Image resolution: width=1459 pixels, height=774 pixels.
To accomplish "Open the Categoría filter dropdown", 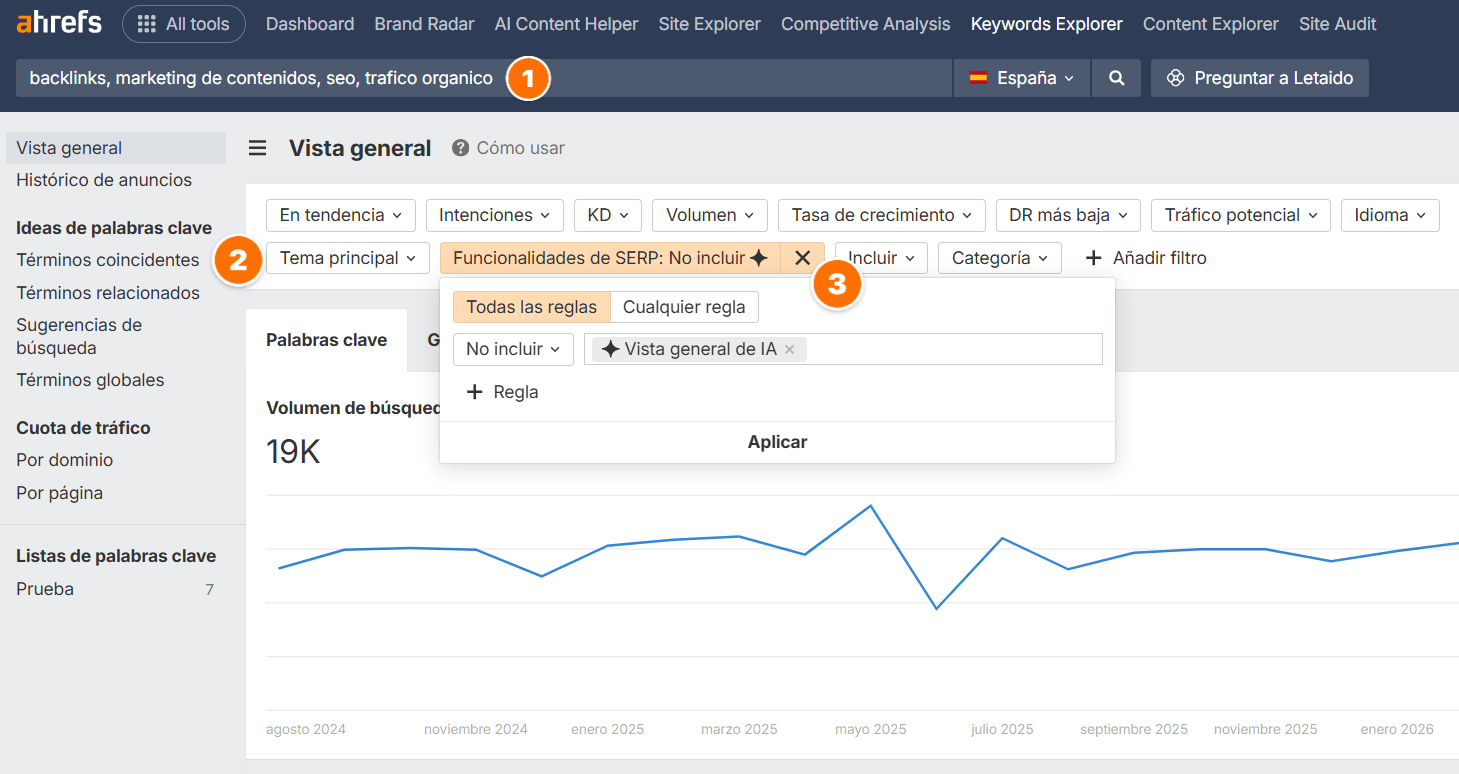I will pos(1000,258).
